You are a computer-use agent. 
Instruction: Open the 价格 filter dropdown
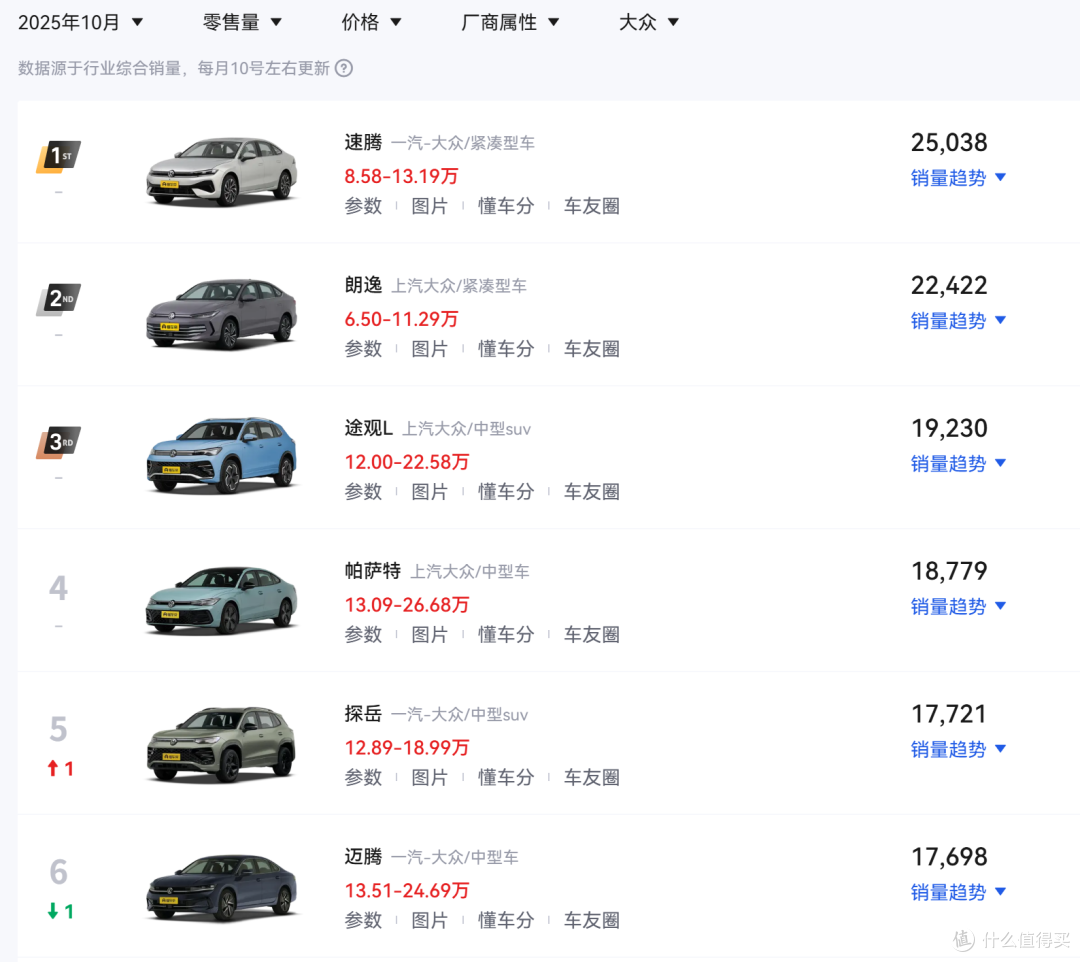point(371,22)
